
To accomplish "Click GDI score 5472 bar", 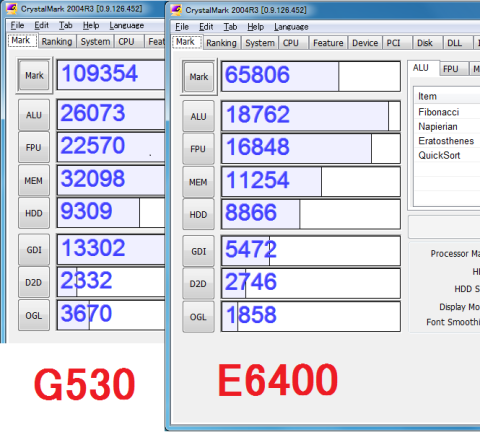I will click(311, 251).
